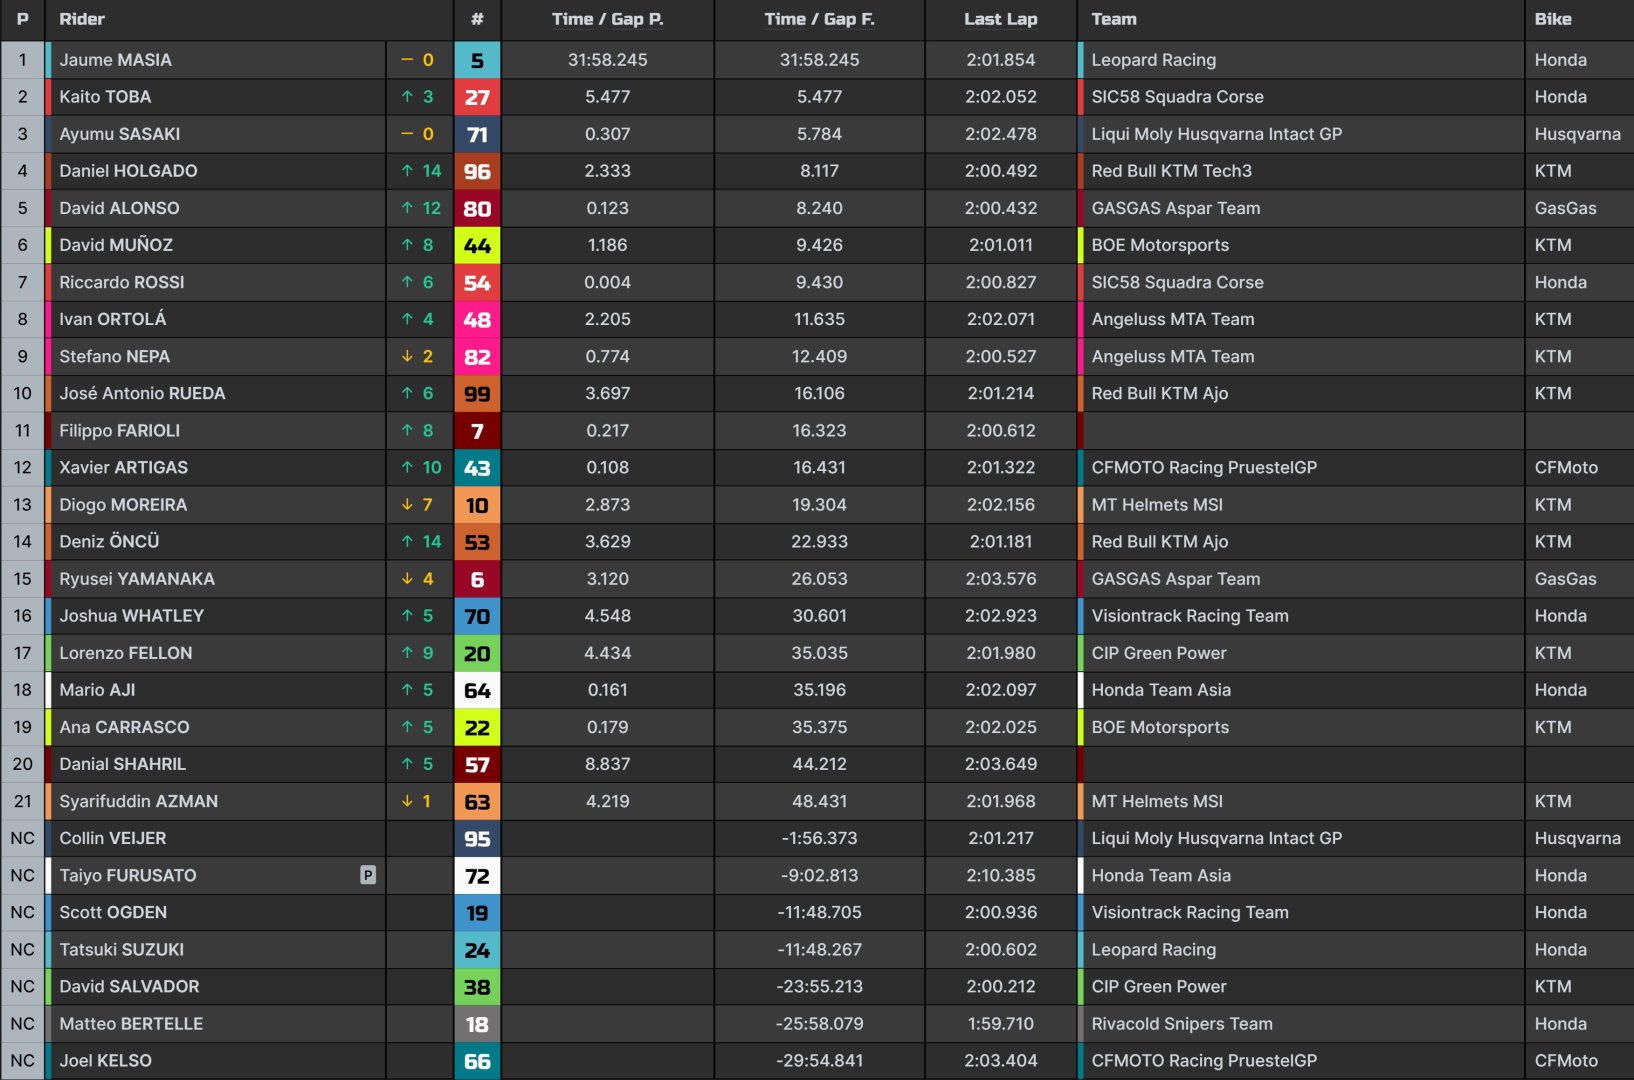Click number badge 43 for Xavier Artigas
This screenshot has width=1634, height=1080.
coord(477,468)
